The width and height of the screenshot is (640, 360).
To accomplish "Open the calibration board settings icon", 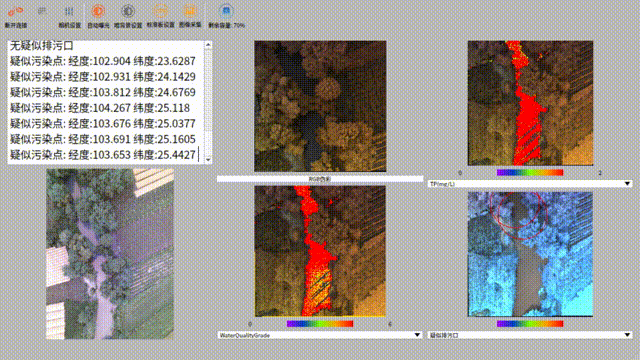I will click(160, 11).
